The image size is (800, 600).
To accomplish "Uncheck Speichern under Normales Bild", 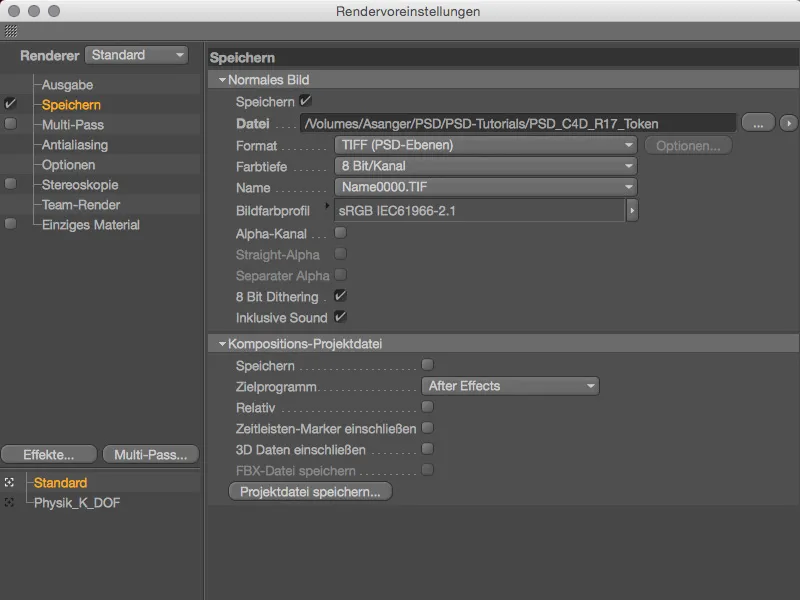I will point(305,101).
